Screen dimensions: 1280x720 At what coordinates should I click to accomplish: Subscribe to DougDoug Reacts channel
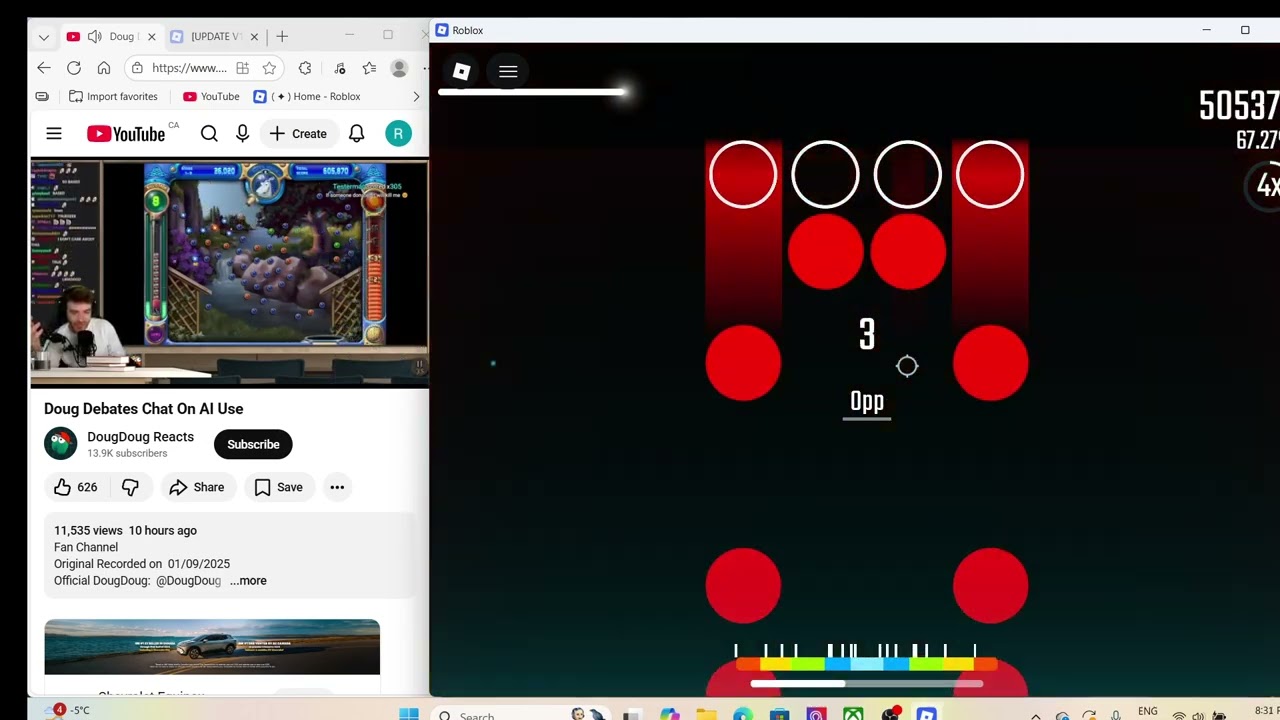tap(253, 444)
